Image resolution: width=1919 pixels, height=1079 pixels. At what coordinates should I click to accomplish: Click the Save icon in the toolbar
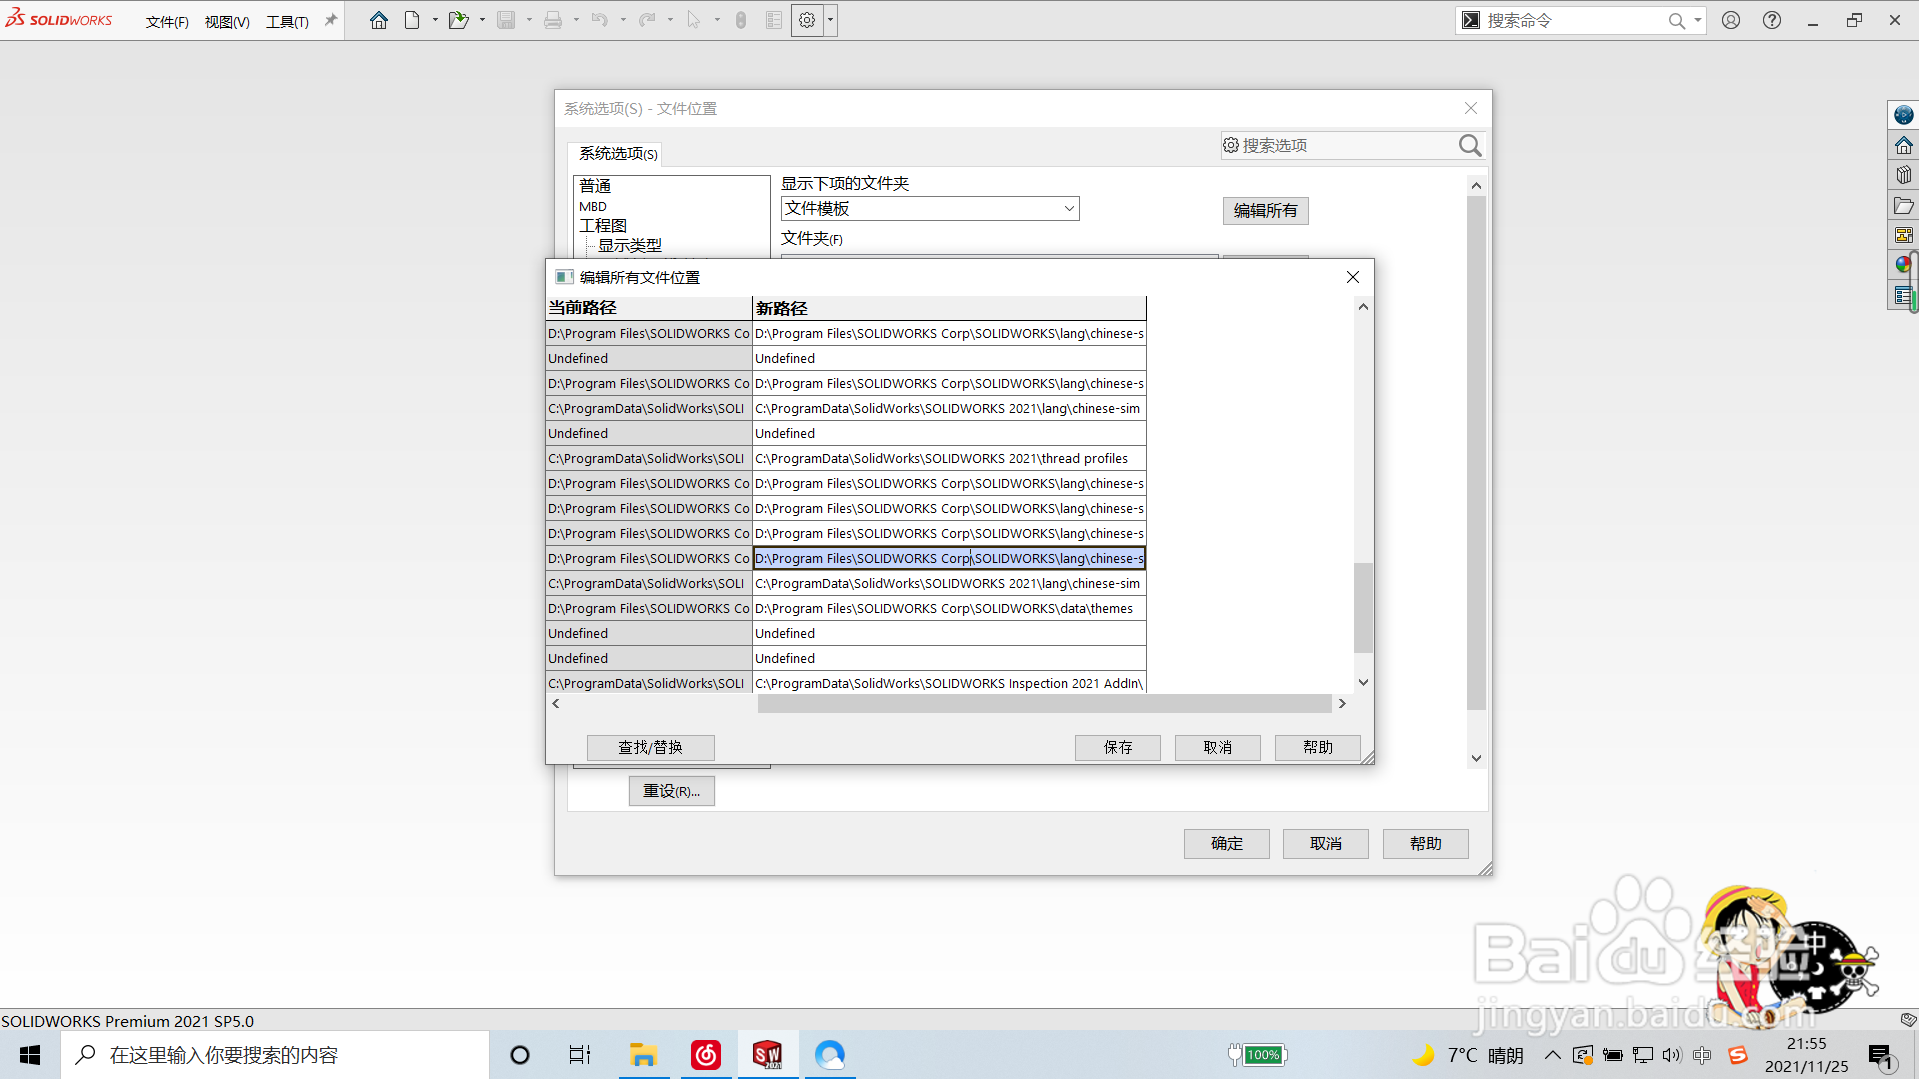[x=506, y=20]
